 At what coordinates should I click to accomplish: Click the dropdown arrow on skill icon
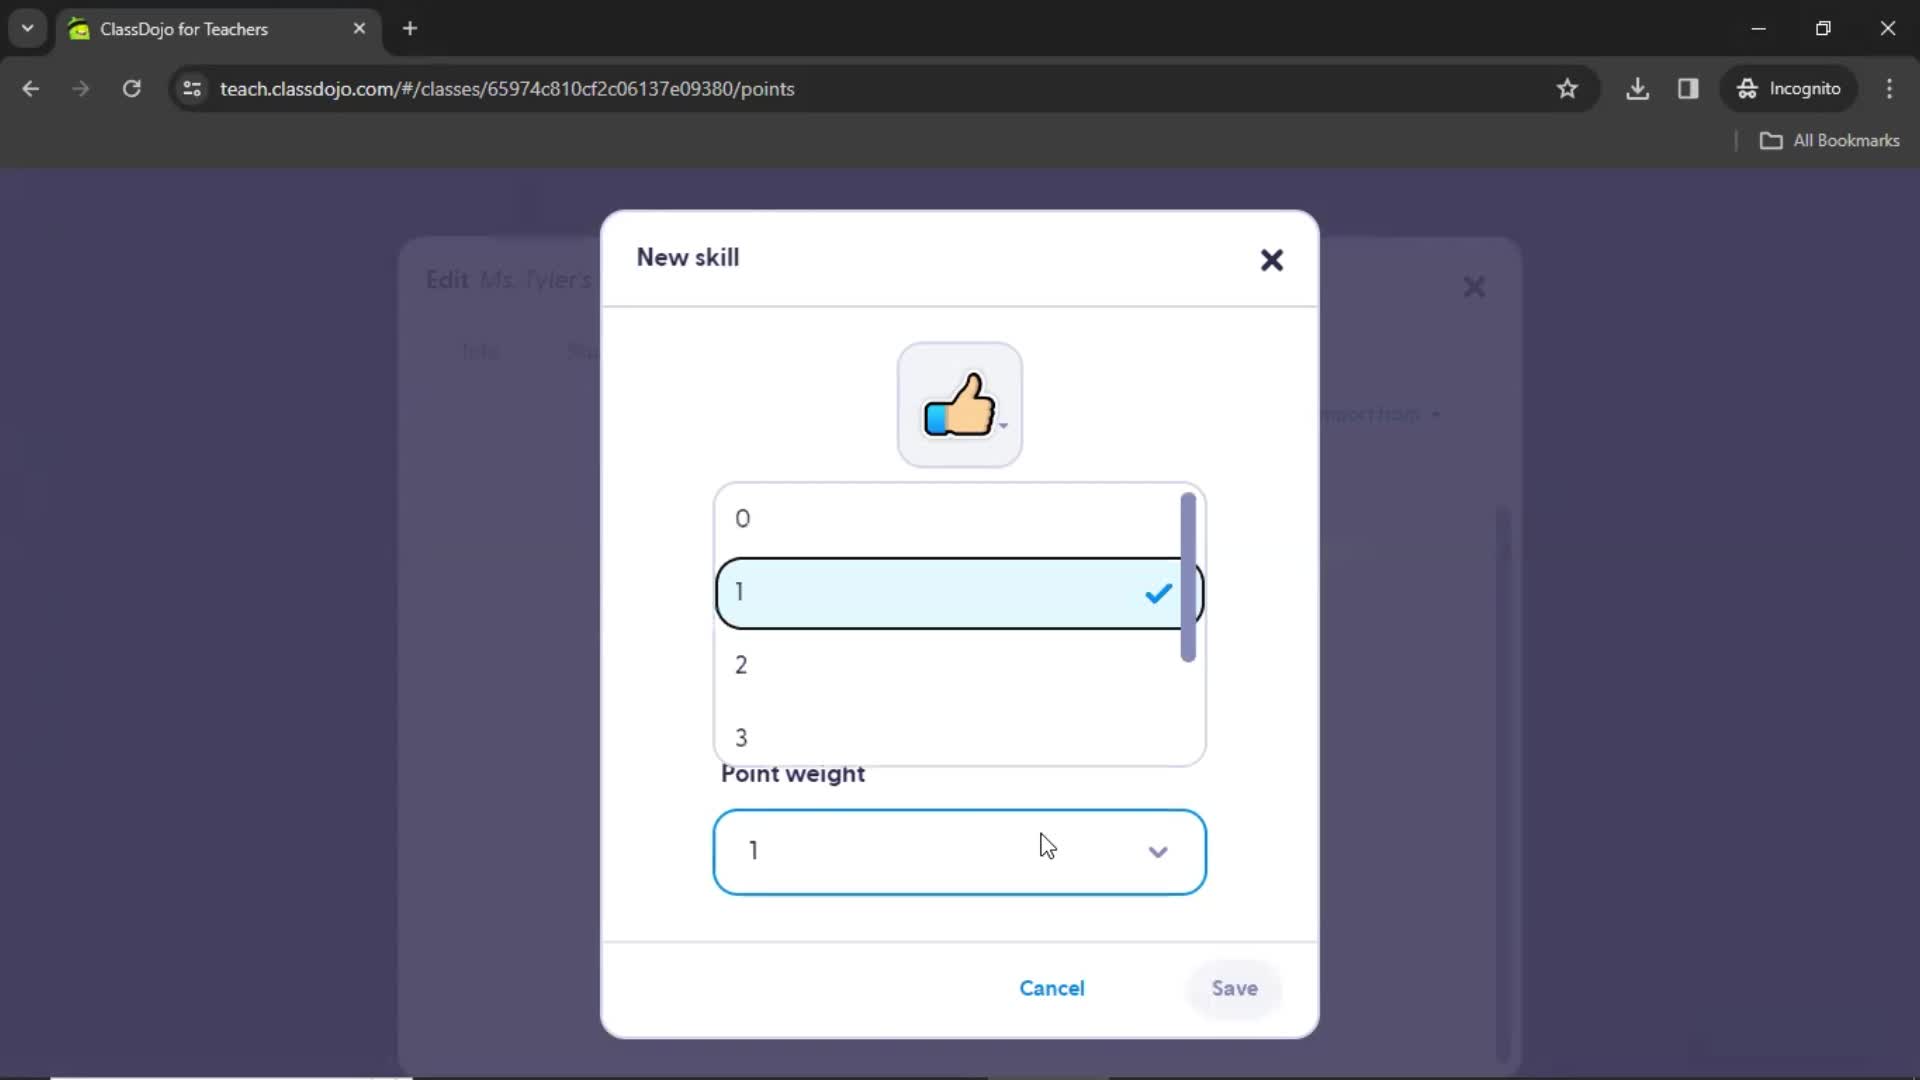point(1006,433)
